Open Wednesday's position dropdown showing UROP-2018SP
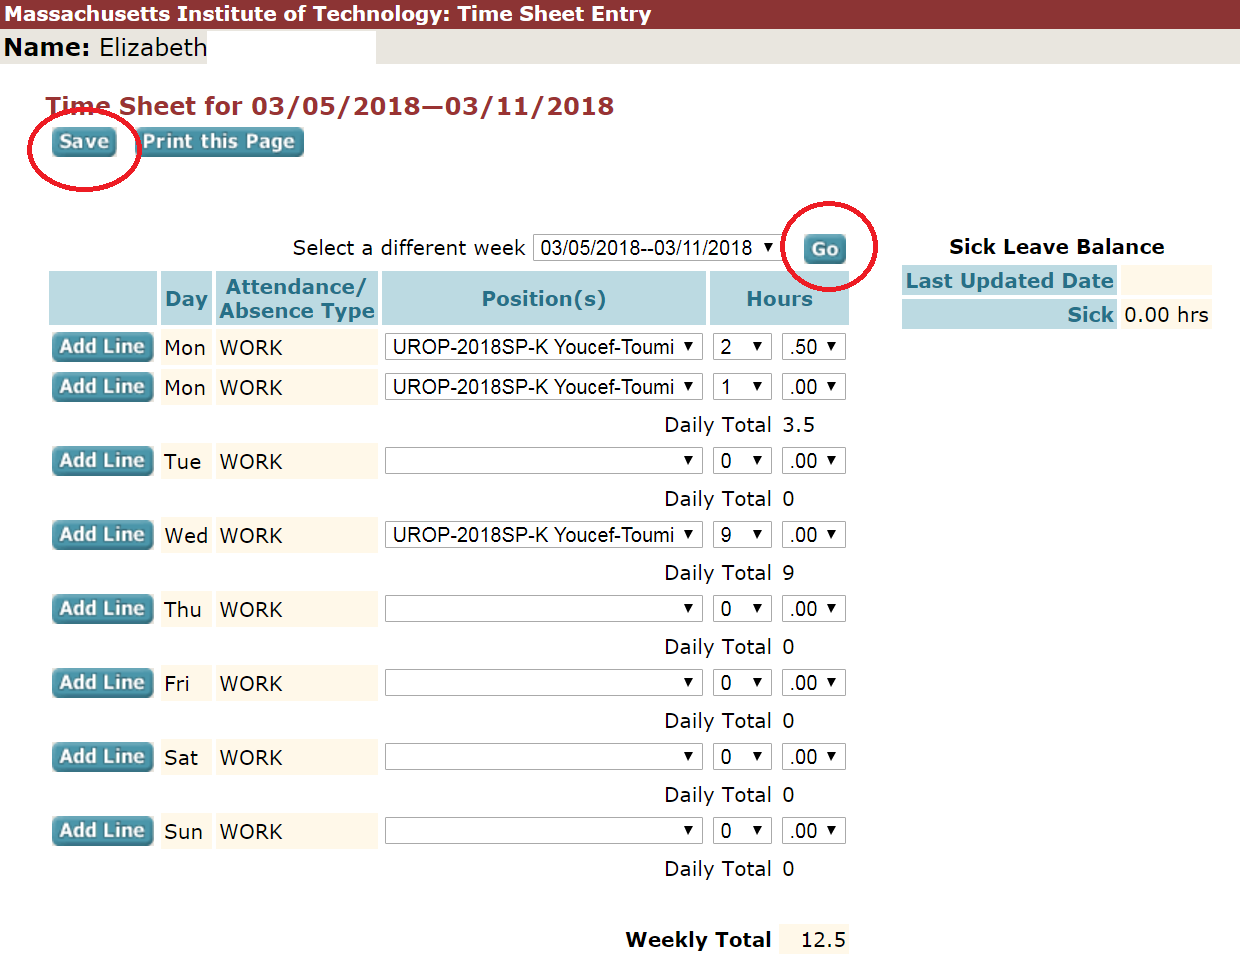 (543, 535)
